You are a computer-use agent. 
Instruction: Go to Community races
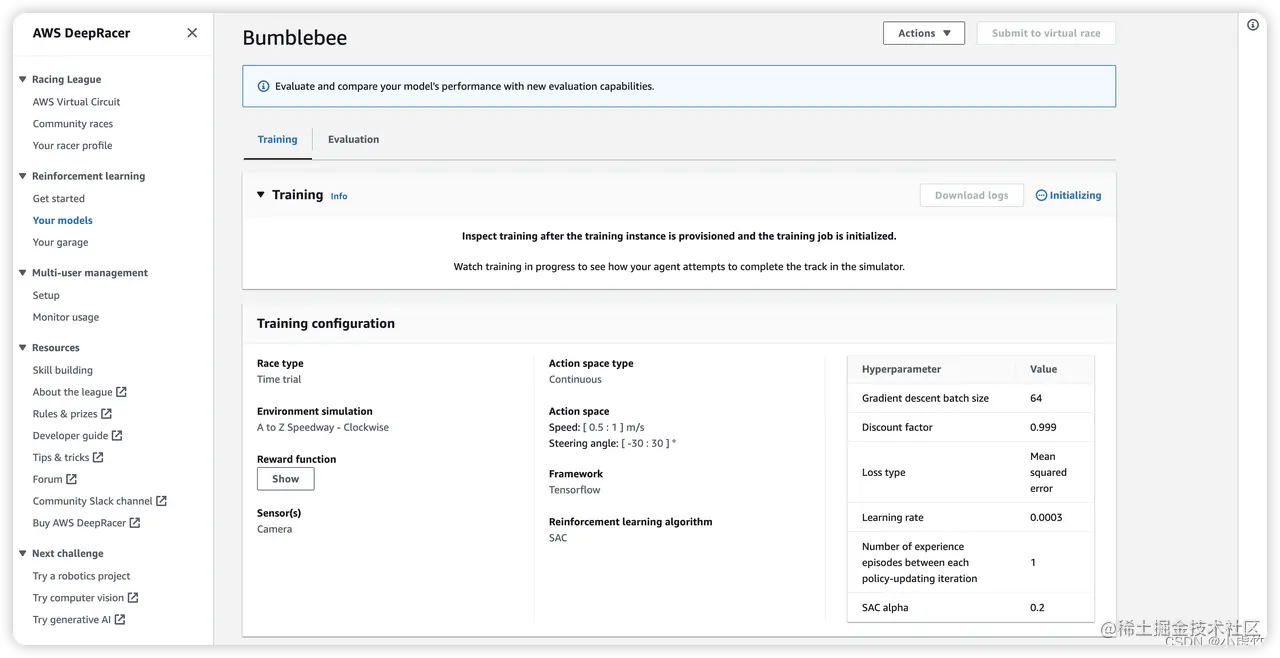73,124
